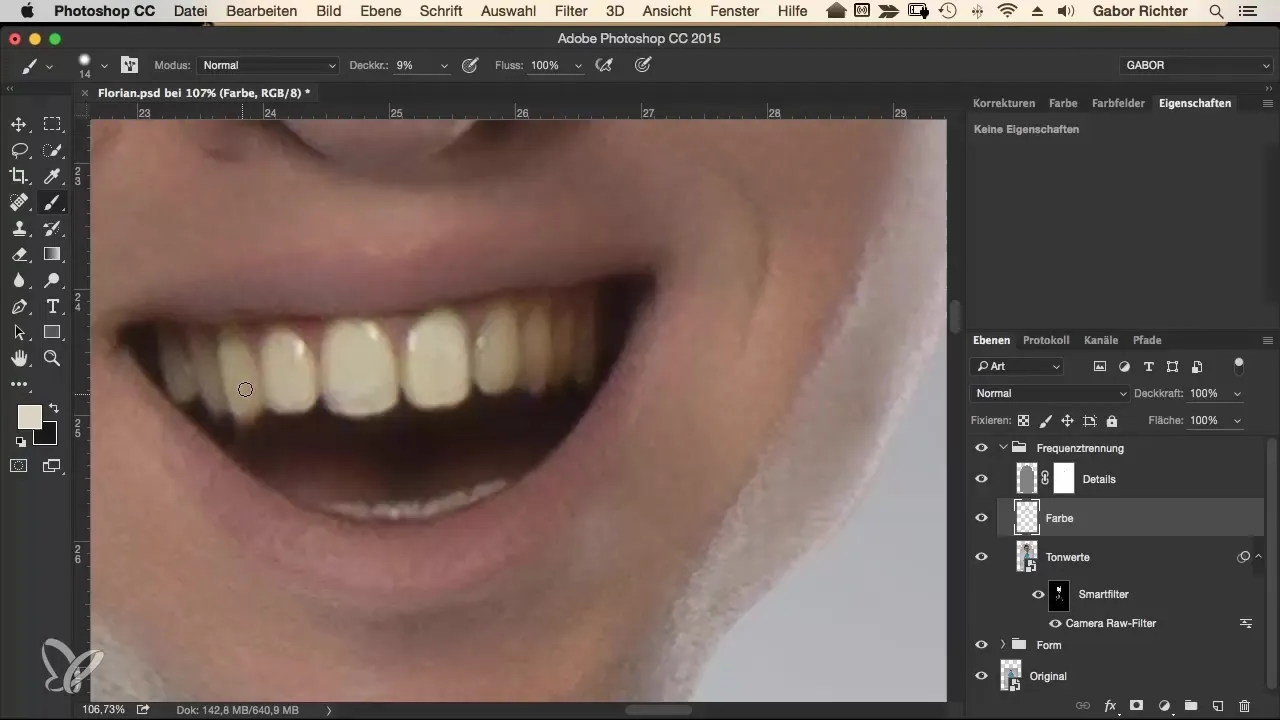
Task: Create a new layer
Action: point(1218,705)
